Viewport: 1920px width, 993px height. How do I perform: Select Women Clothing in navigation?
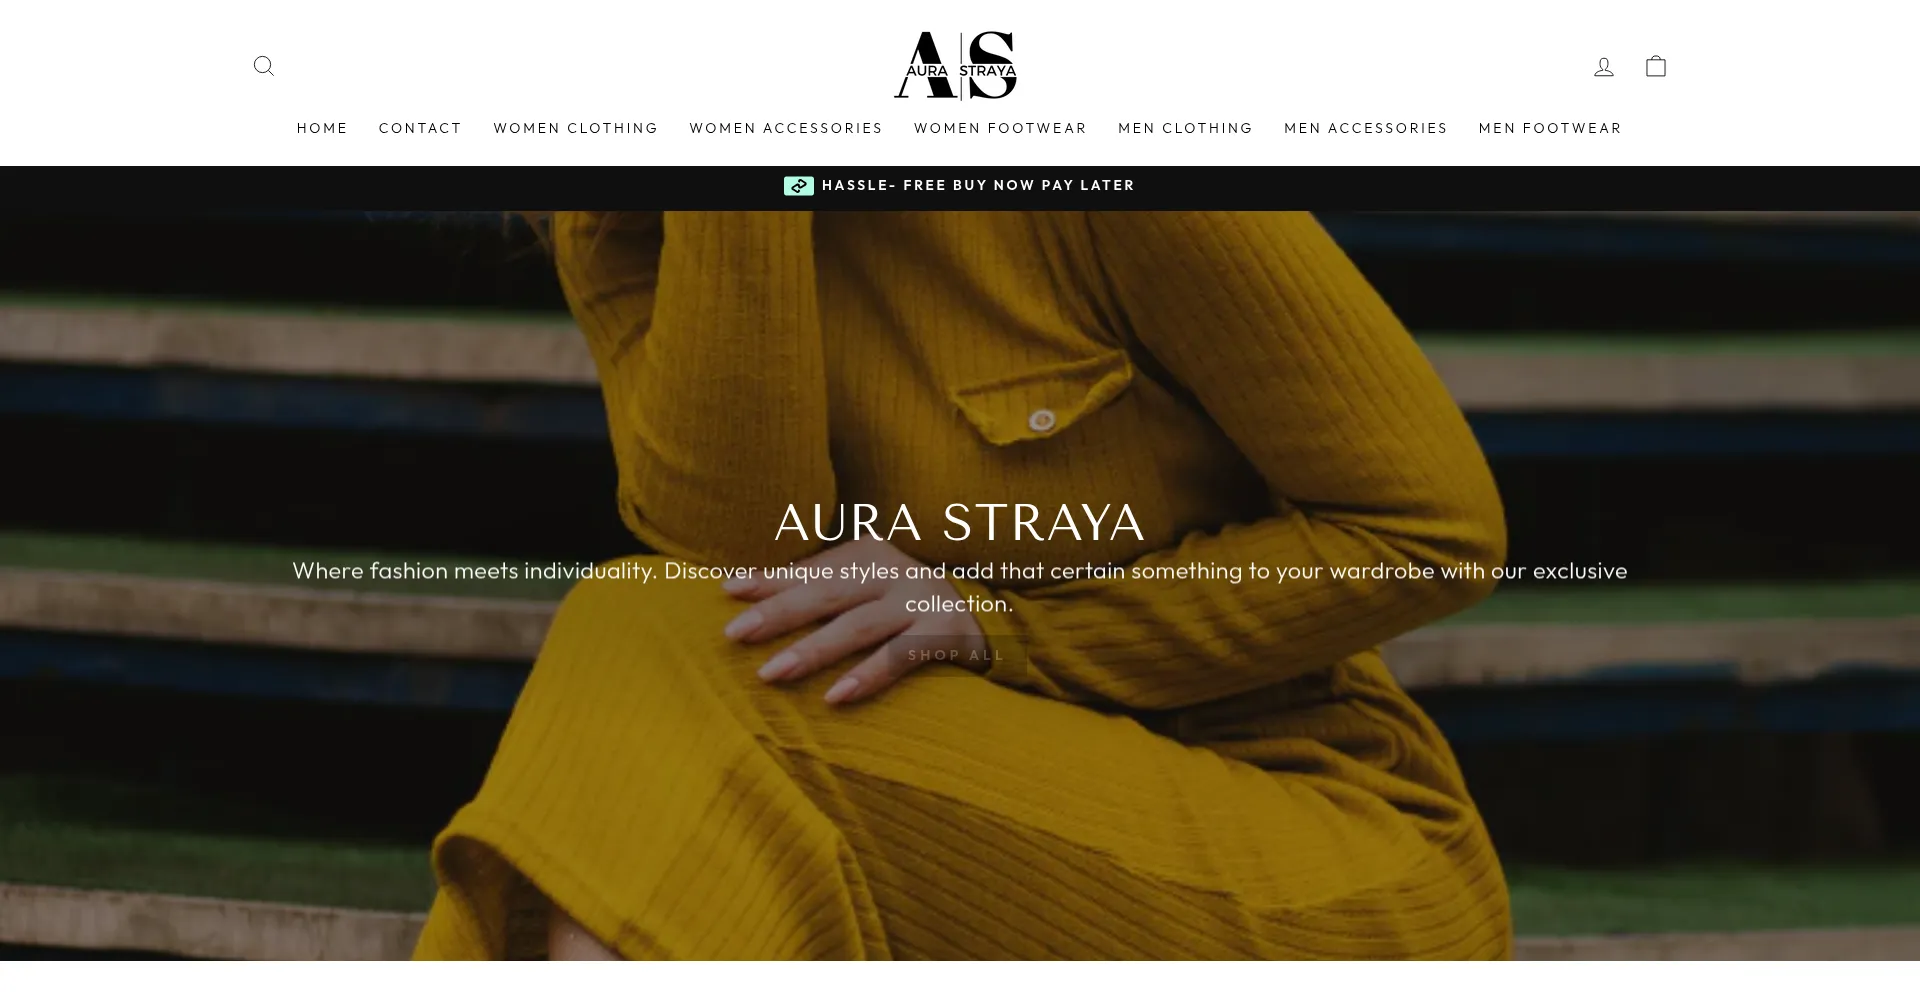(576, 128)
